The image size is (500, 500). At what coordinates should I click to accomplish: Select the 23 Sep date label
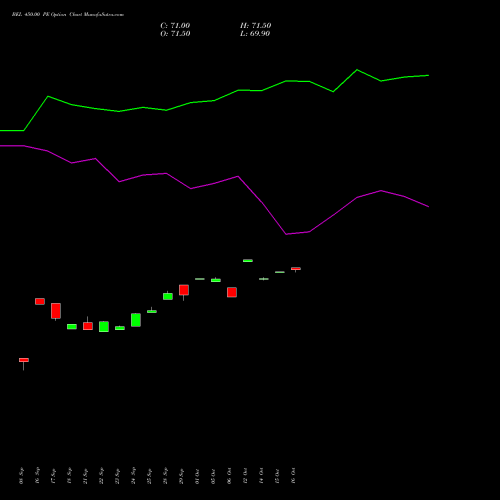pyautogui.click(x=117, y=476)
